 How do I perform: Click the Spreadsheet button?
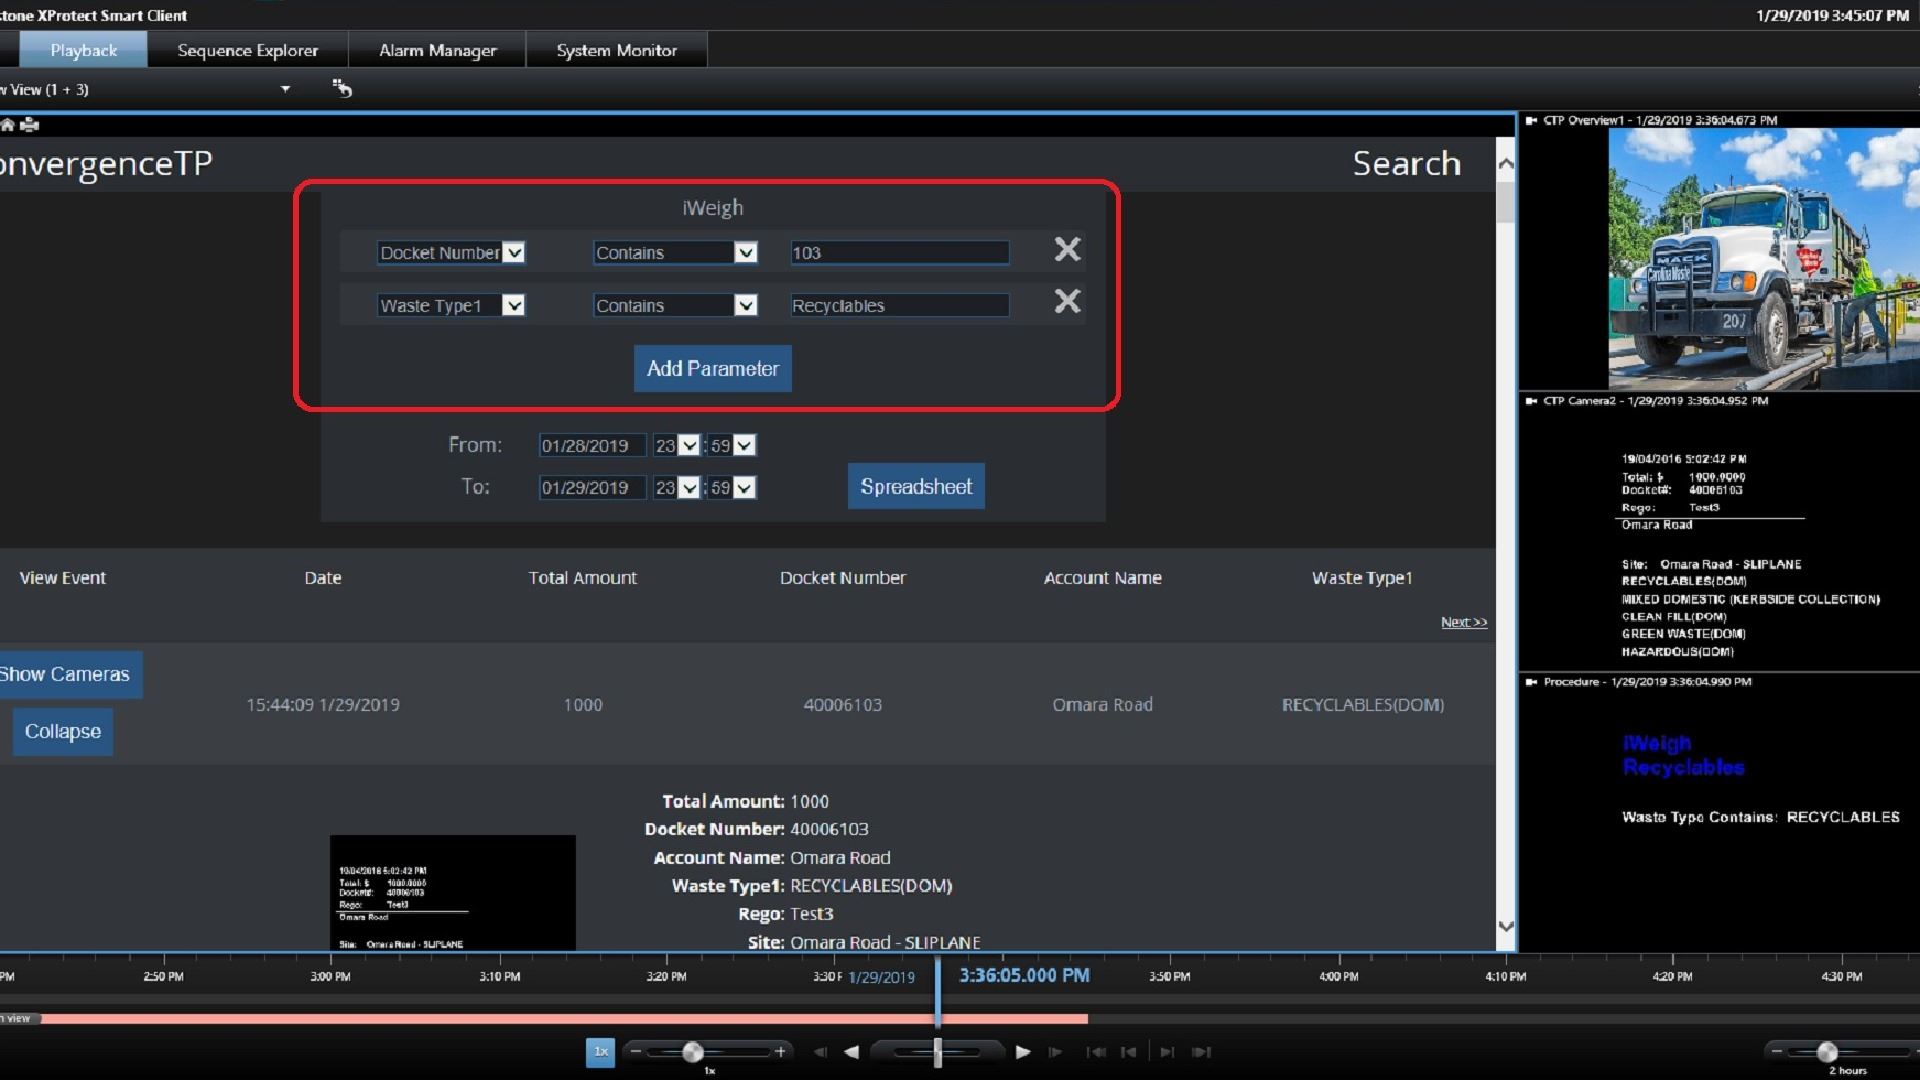click(x=915, y=487)
